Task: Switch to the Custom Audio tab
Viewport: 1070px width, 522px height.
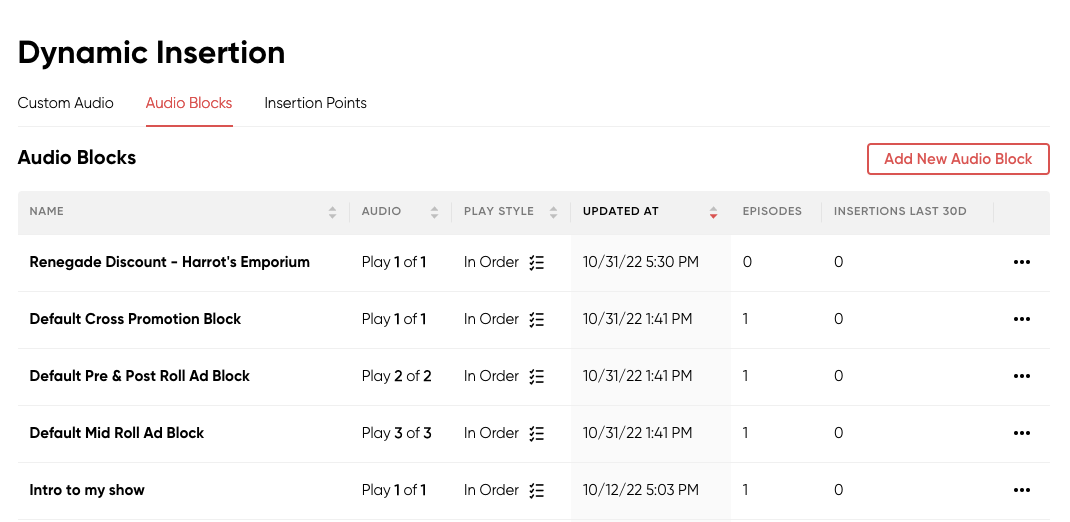Action: 66,103
